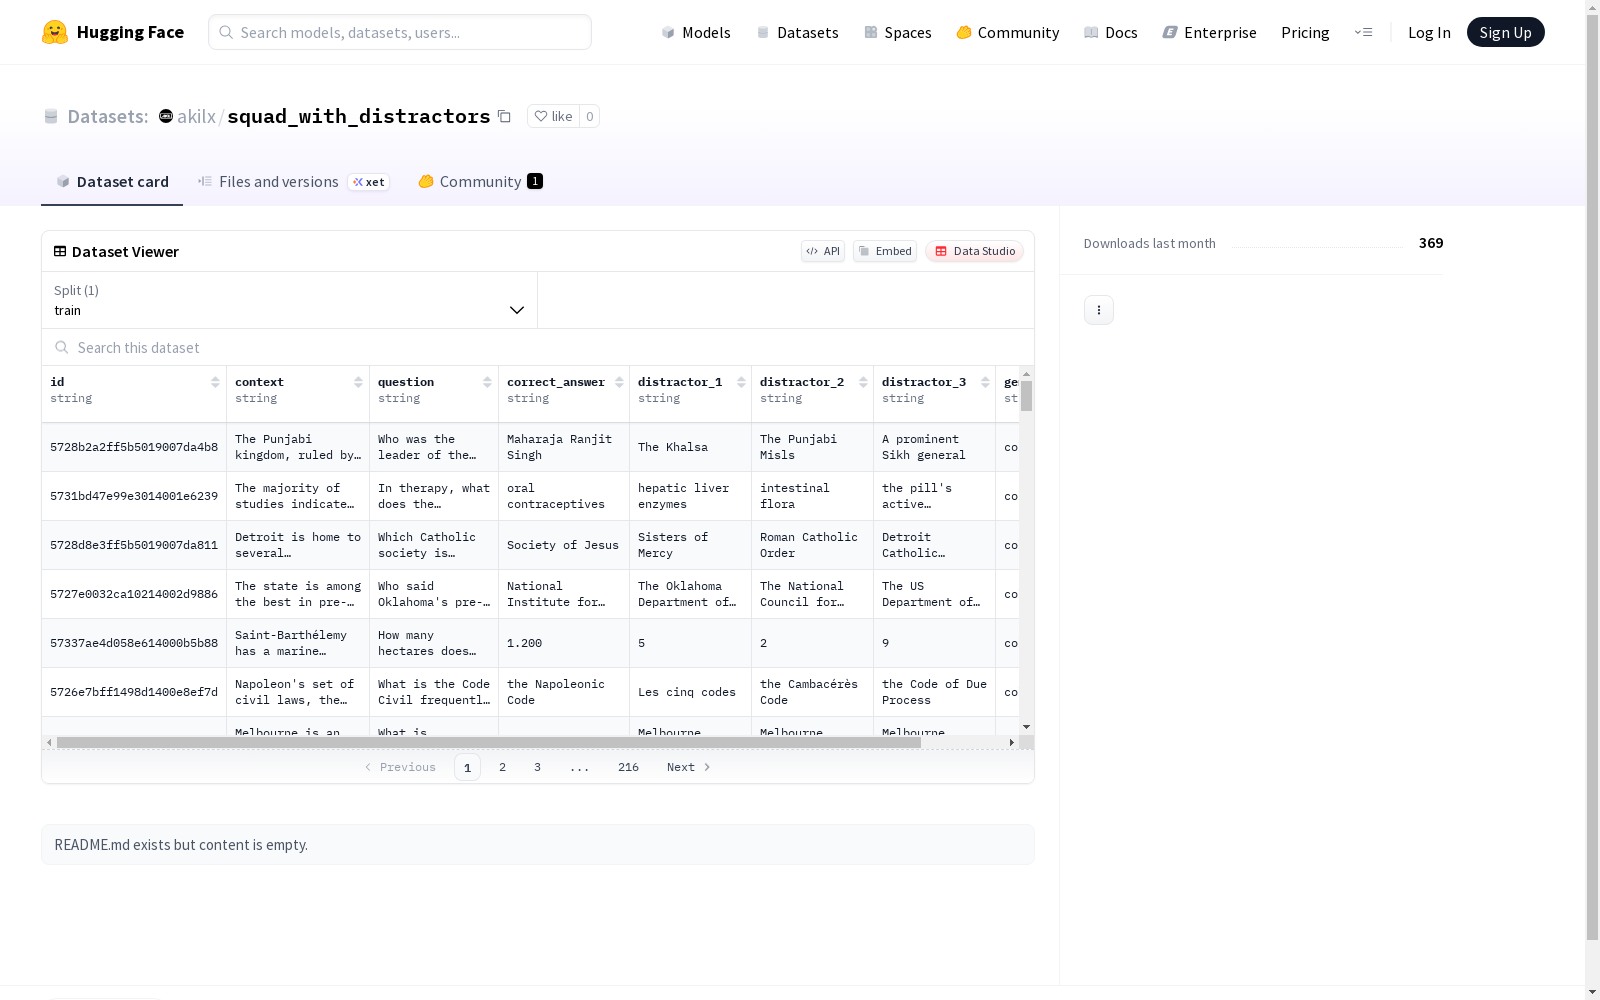Screen dimensions: 1600x1000
Task: Go to page 2 of the dataset
Action: pyautogui.click(x=502, y=767)
